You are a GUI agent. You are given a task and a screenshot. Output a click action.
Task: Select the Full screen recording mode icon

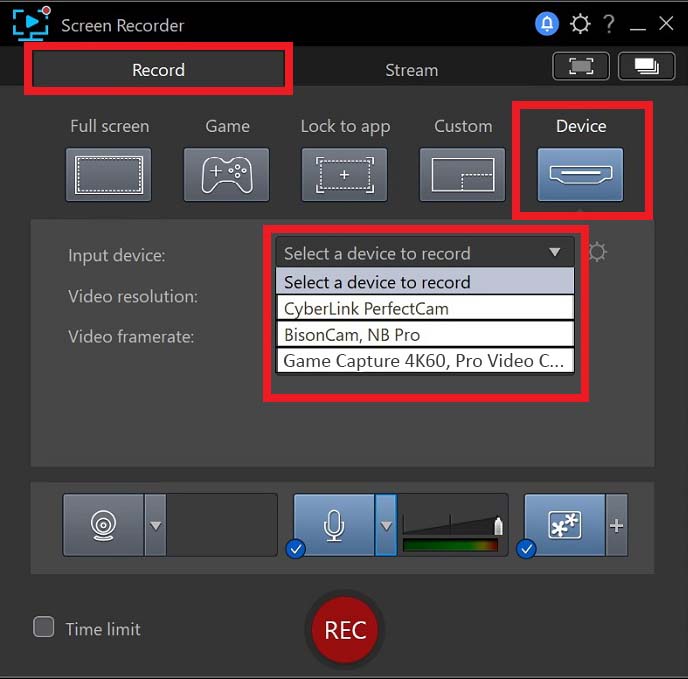108,175
